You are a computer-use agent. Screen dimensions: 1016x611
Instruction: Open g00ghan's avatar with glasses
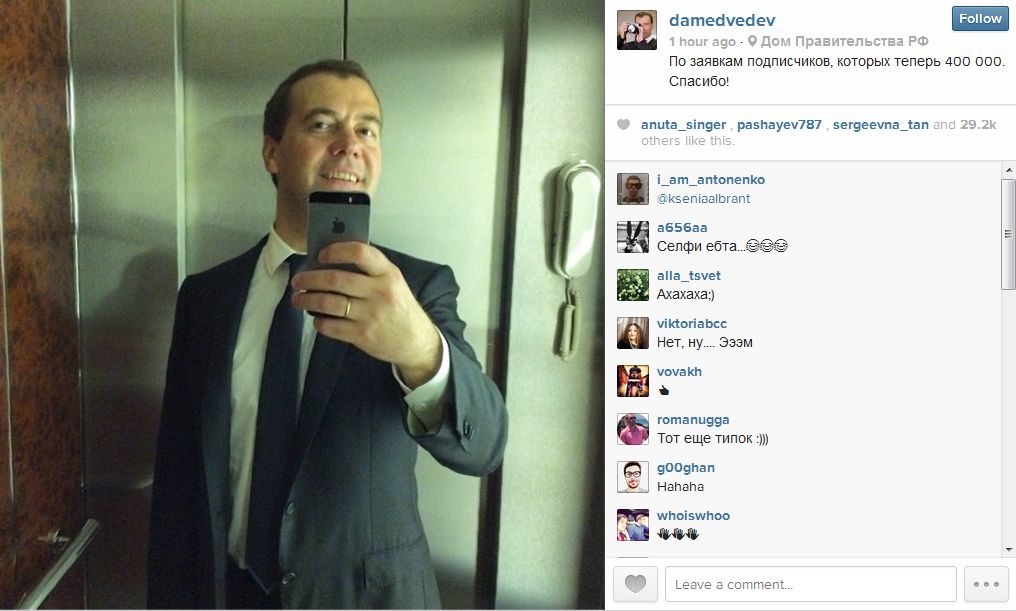coord(632,477)
